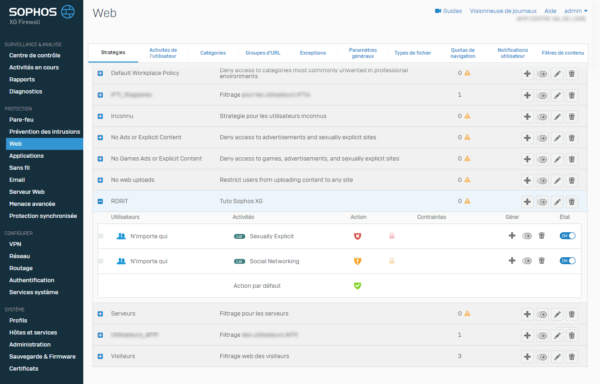Open the Exceptions tab

click(313, 53)
